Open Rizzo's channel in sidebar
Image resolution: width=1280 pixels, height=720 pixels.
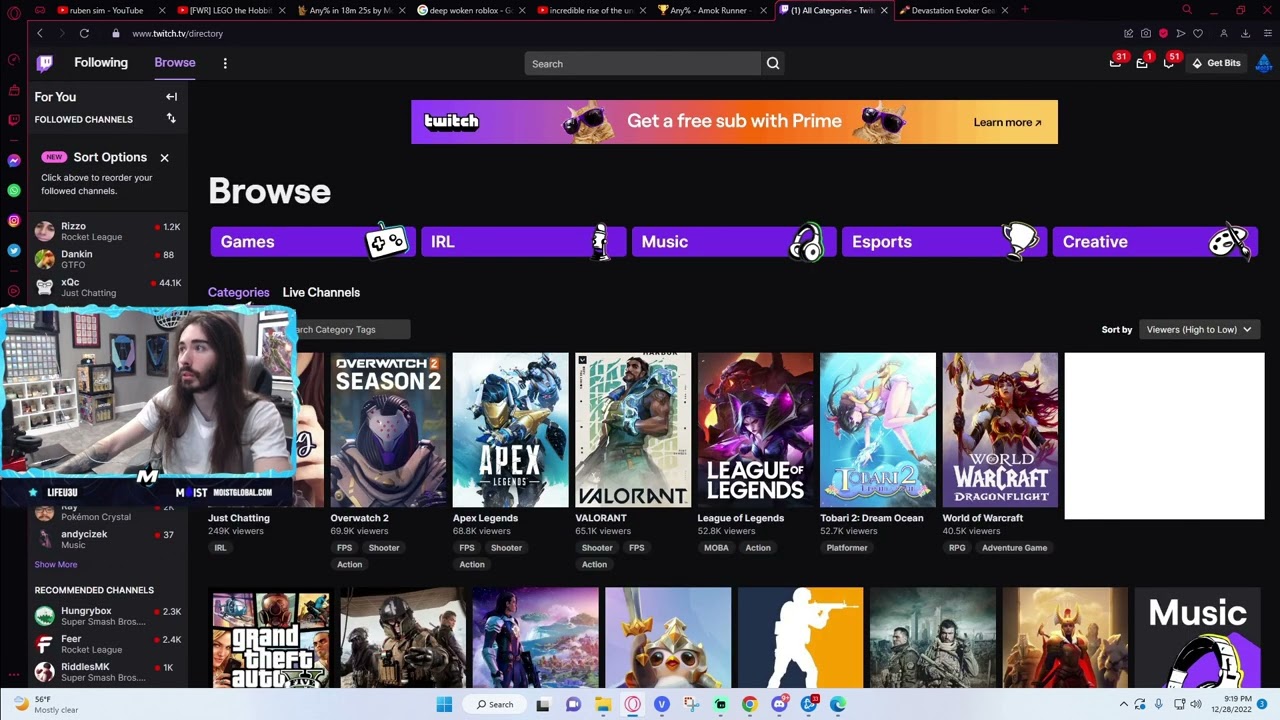(x=108, y=232)
